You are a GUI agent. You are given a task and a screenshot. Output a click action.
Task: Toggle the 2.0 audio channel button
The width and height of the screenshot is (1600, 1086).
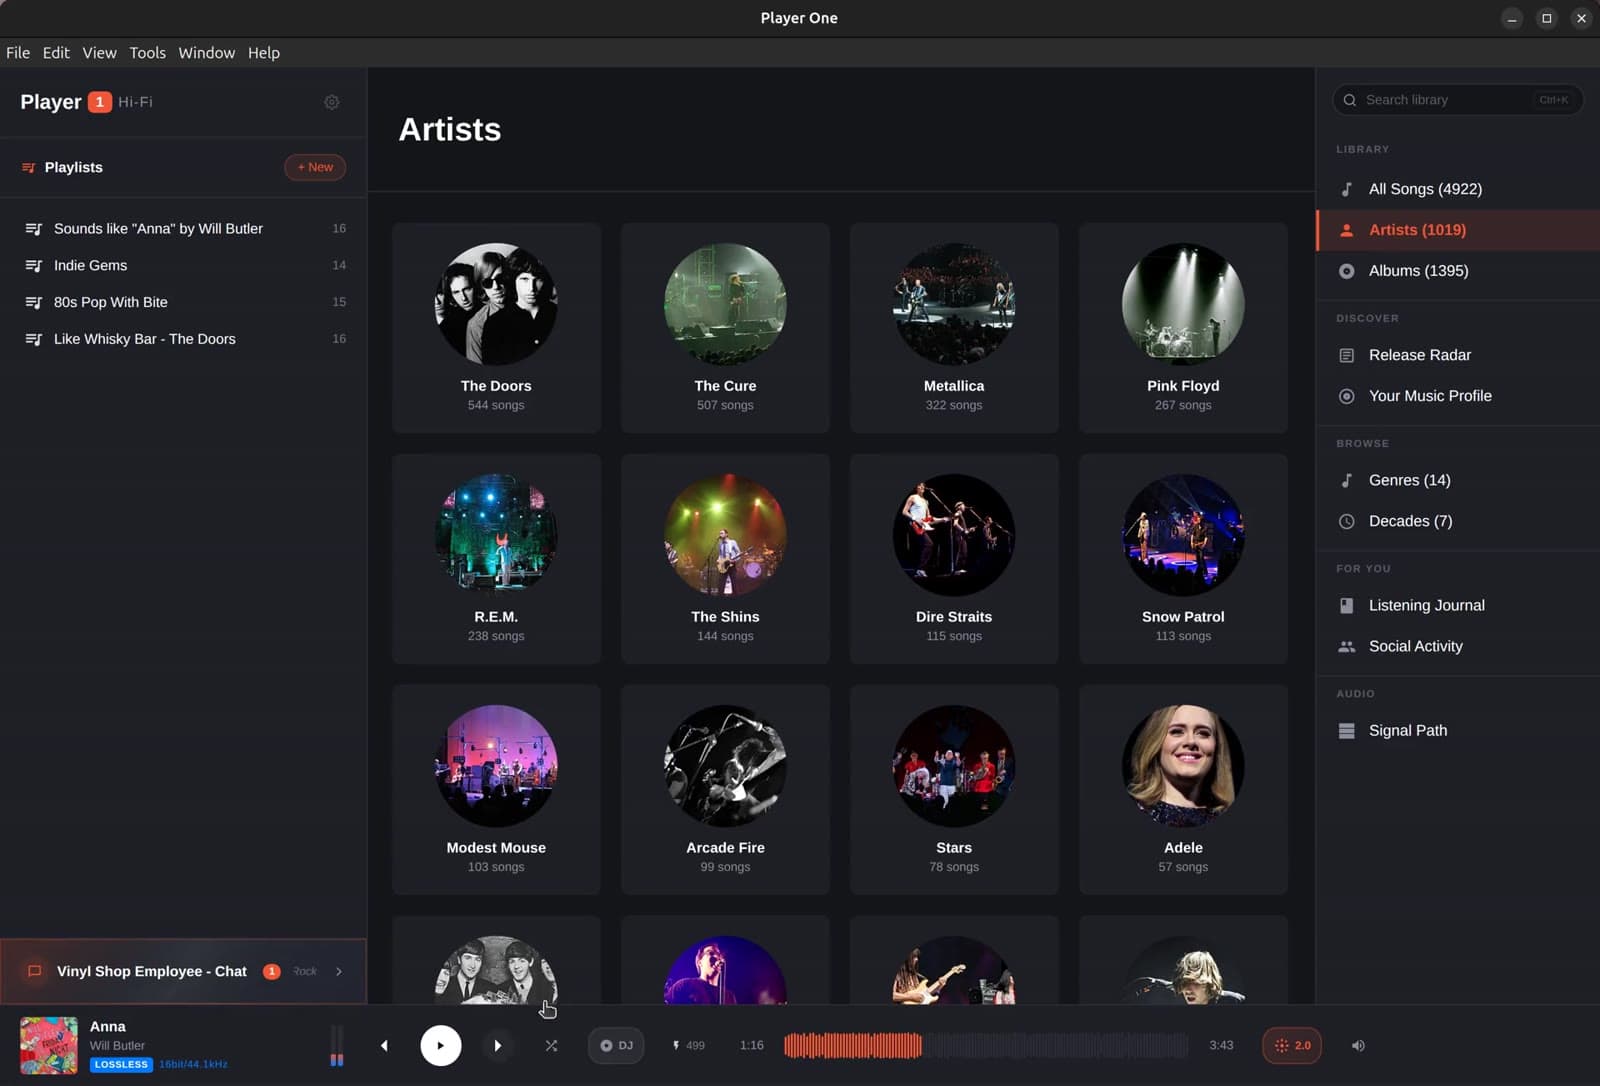[x=1292, y=1045]
